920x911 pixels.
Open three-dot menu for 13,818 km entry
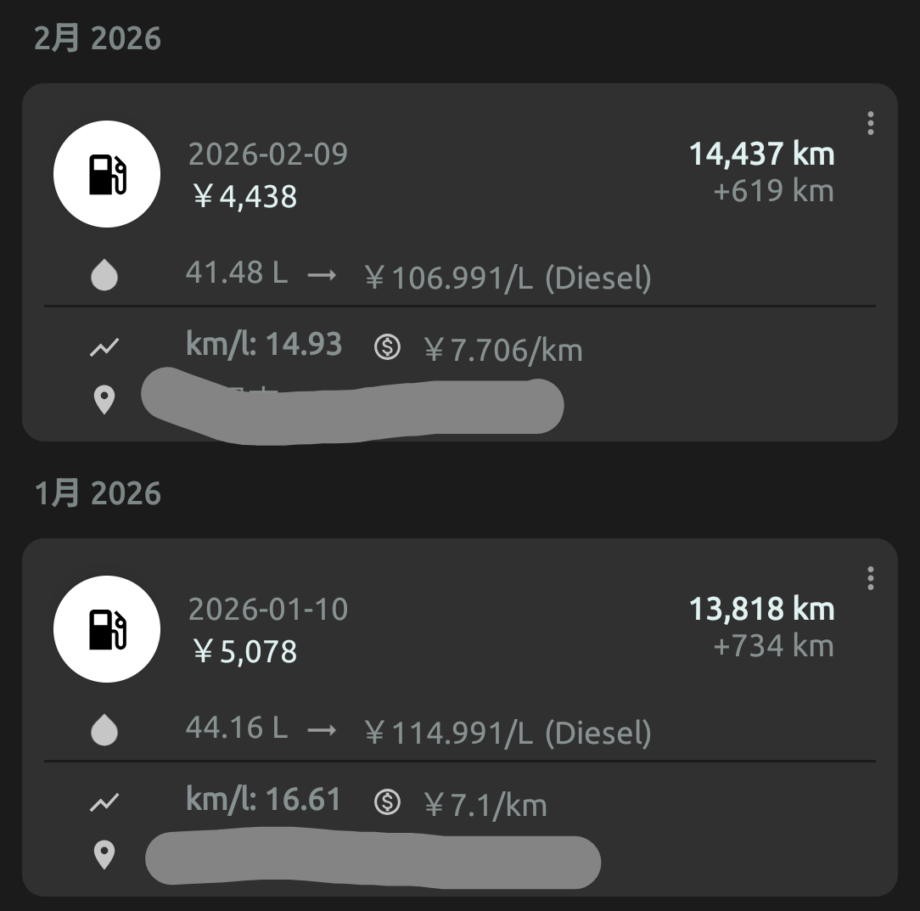tap(870, 578)
